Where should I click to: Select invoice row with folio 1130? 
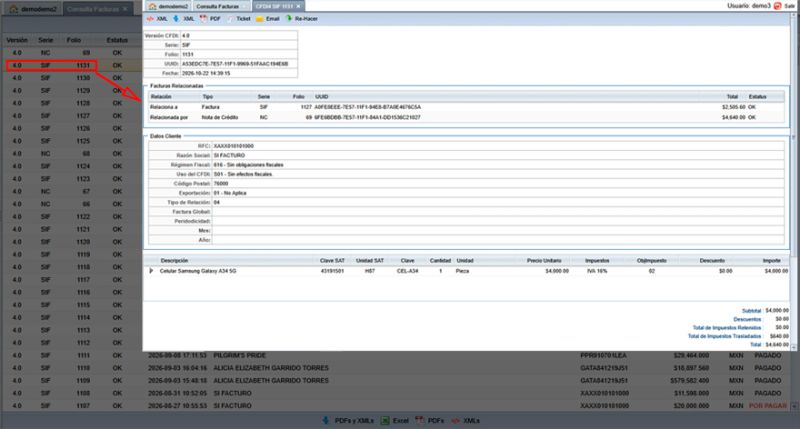coord(71,78)
